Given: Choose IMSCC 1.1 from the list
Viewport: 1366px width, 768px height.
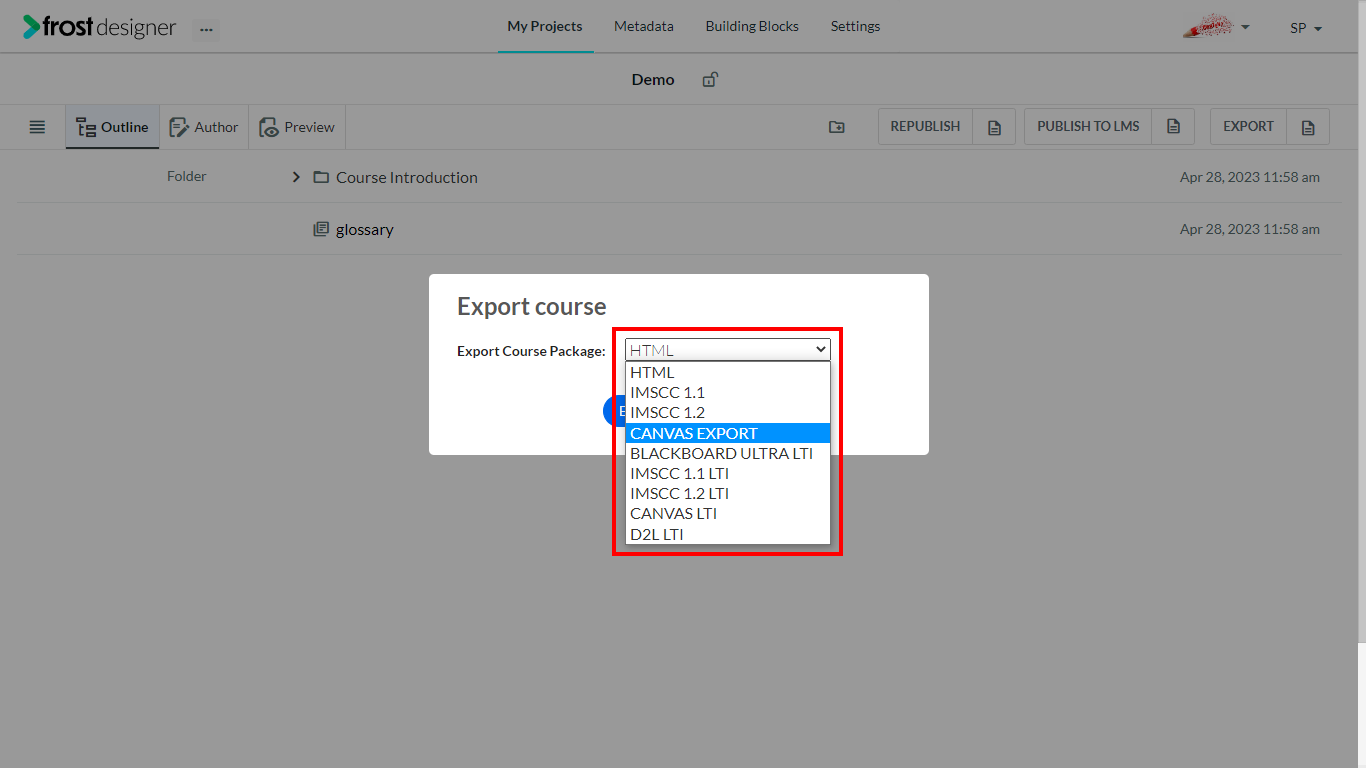Looking at the screenshot, I should [x=728, y=392].
